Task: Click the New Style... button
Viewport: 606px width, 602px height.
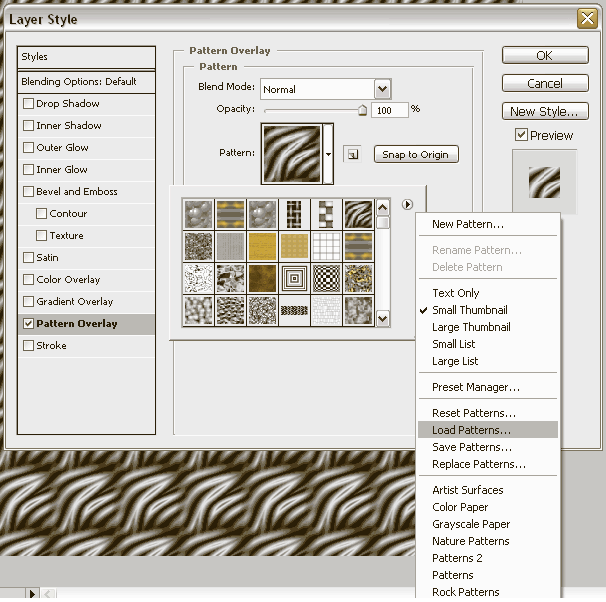Action: 543,111
